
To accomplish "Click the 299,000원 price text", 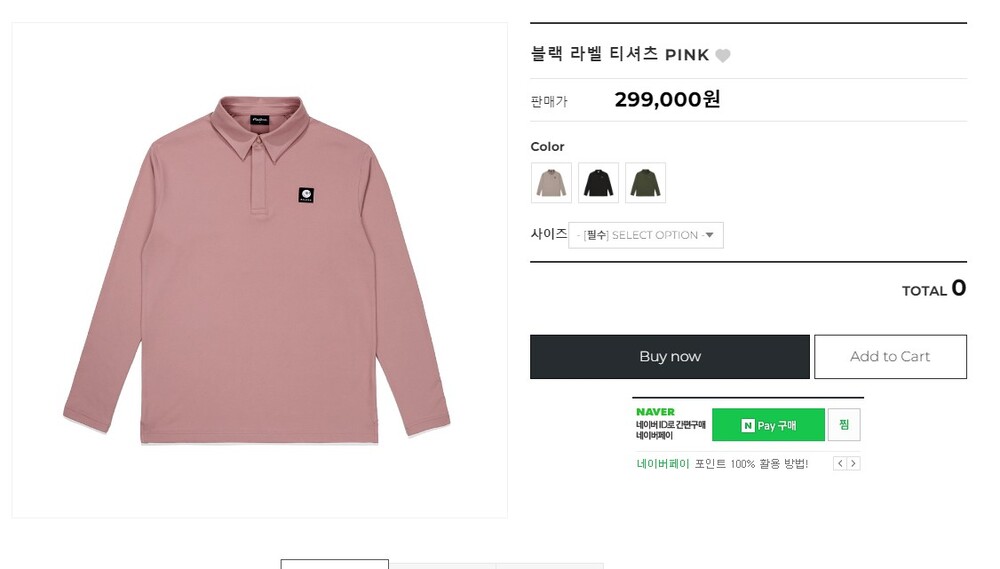I will point(667,100).
